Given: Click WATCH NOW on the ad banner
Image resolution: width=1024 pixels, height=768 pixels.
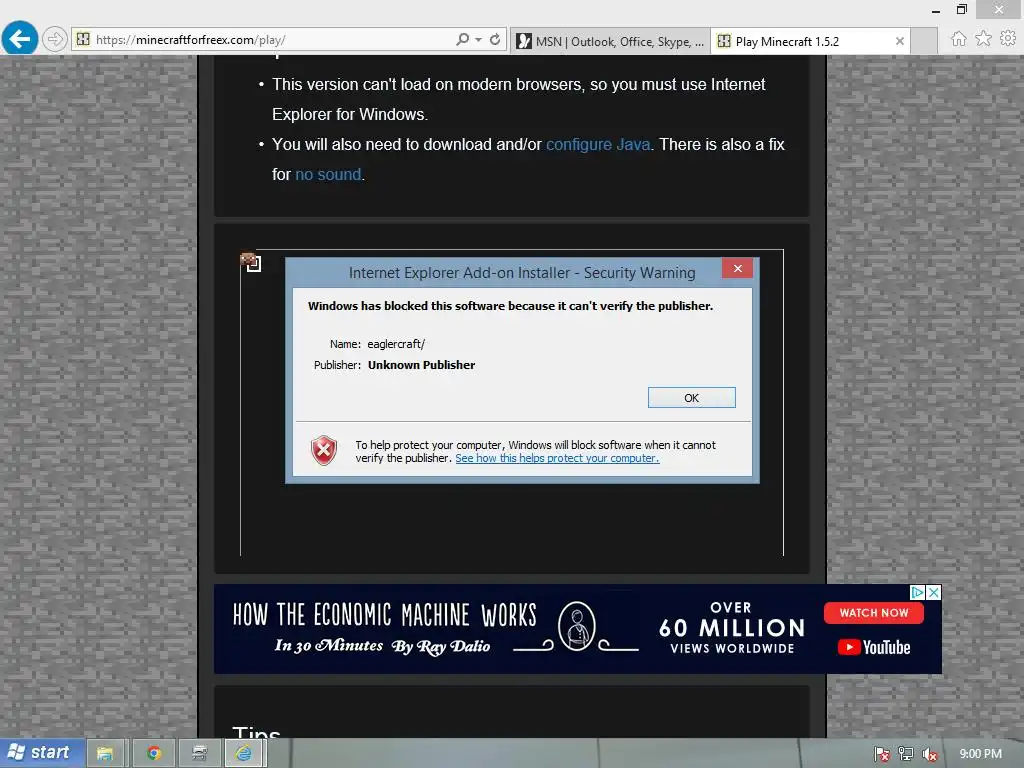Looking at the screenshot, I should (874, 613).
